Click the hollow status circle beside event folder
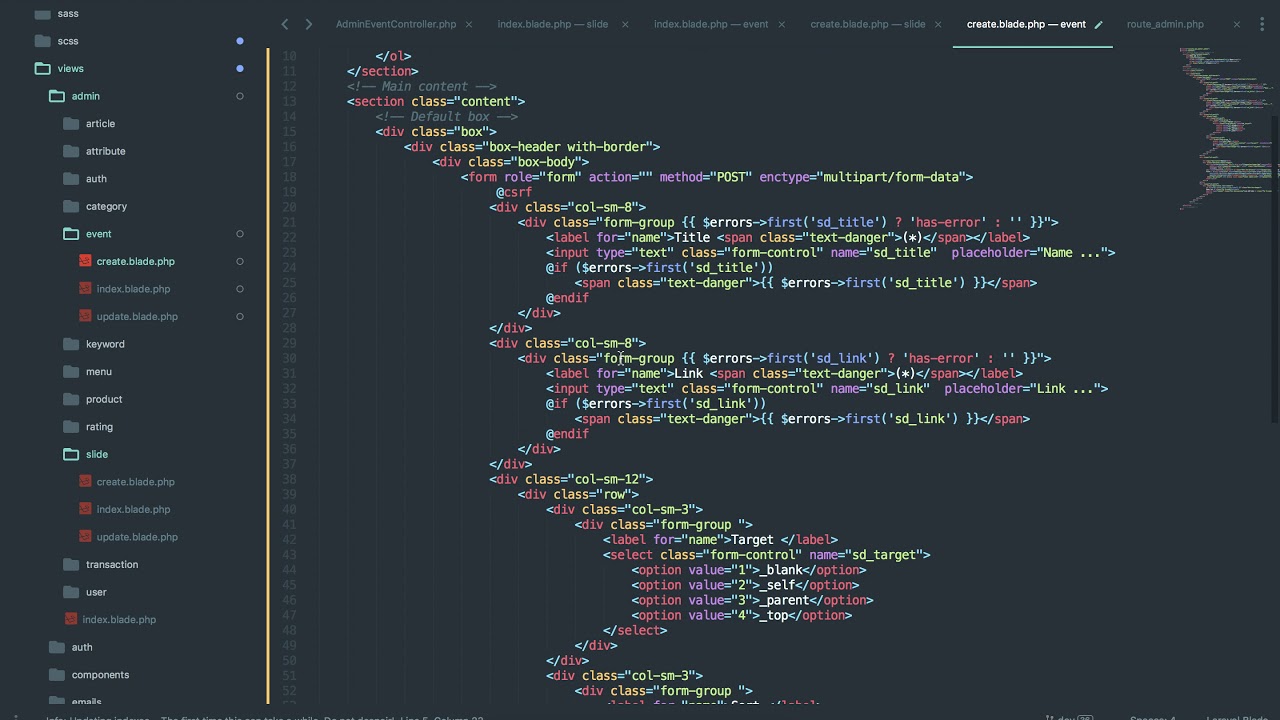 [x=240, y=234]
